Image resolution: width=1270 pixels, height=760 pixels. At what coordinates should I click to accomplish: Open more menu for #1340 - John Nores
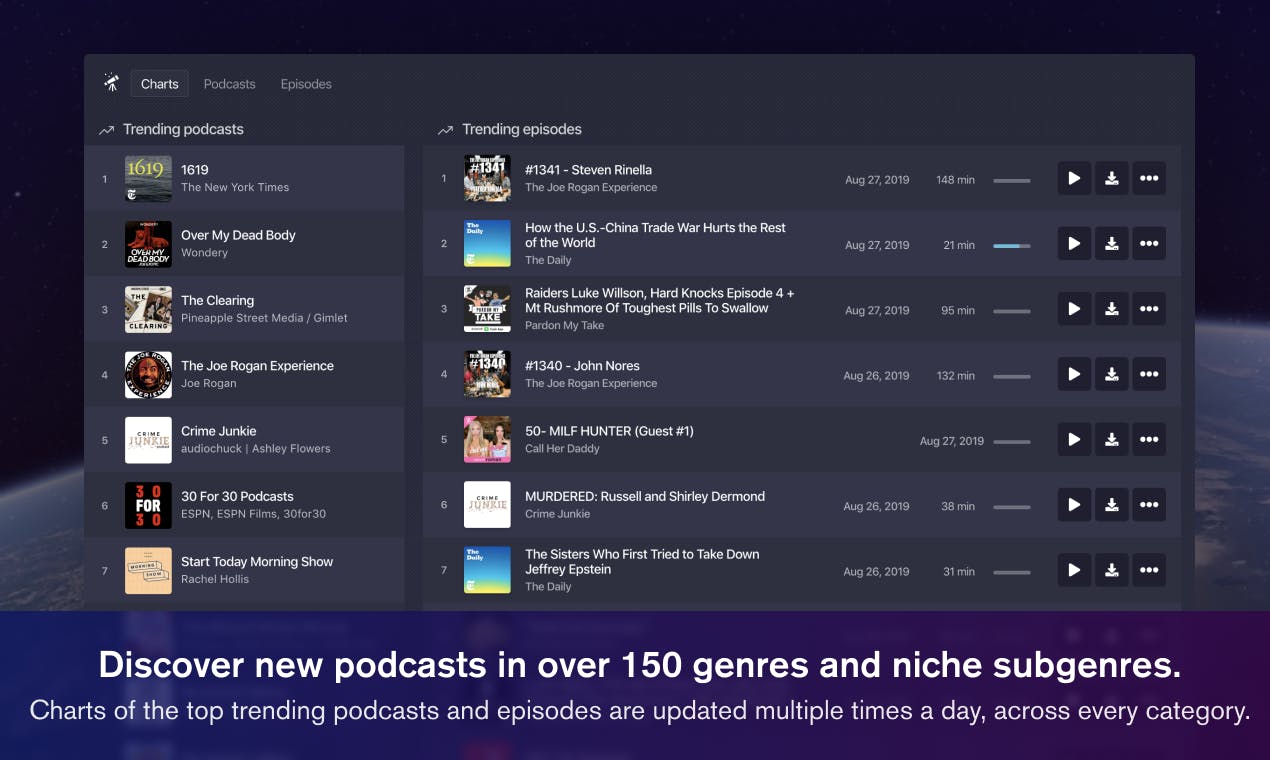[1149, 374]
